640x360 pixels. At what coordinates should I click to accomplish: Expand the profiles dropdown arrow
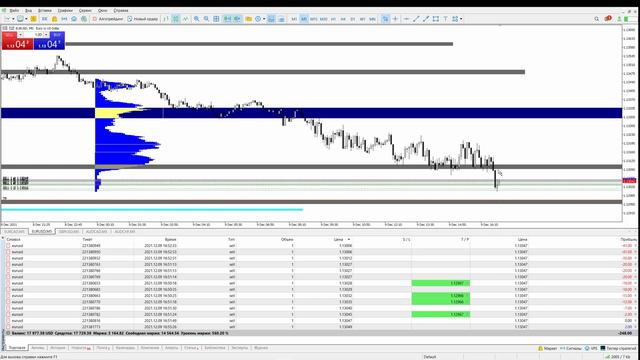coord(26,19)
